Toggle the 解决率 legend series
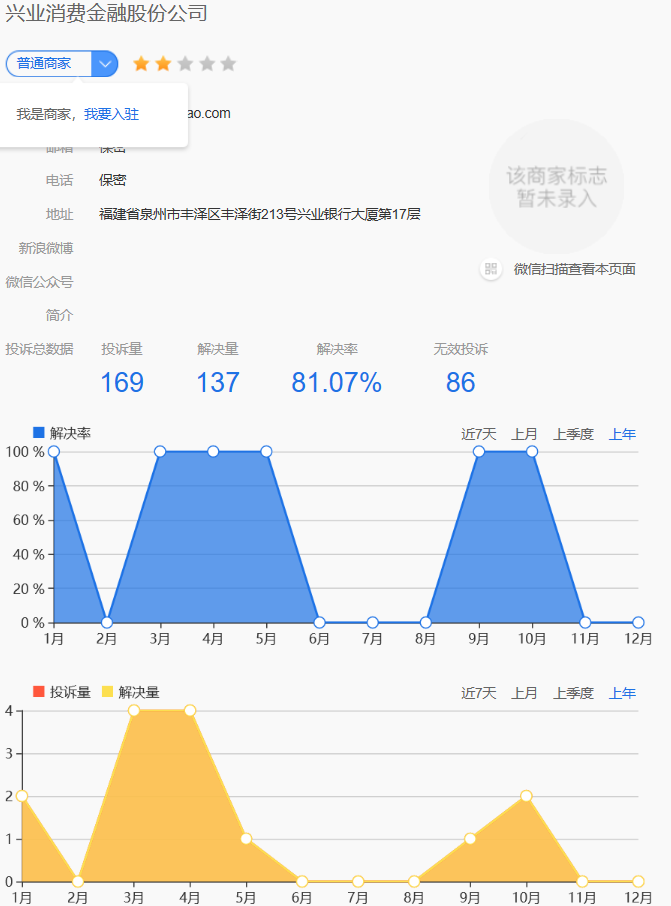The height and width of the screenshot is (906, 671). tap(62, 433)
